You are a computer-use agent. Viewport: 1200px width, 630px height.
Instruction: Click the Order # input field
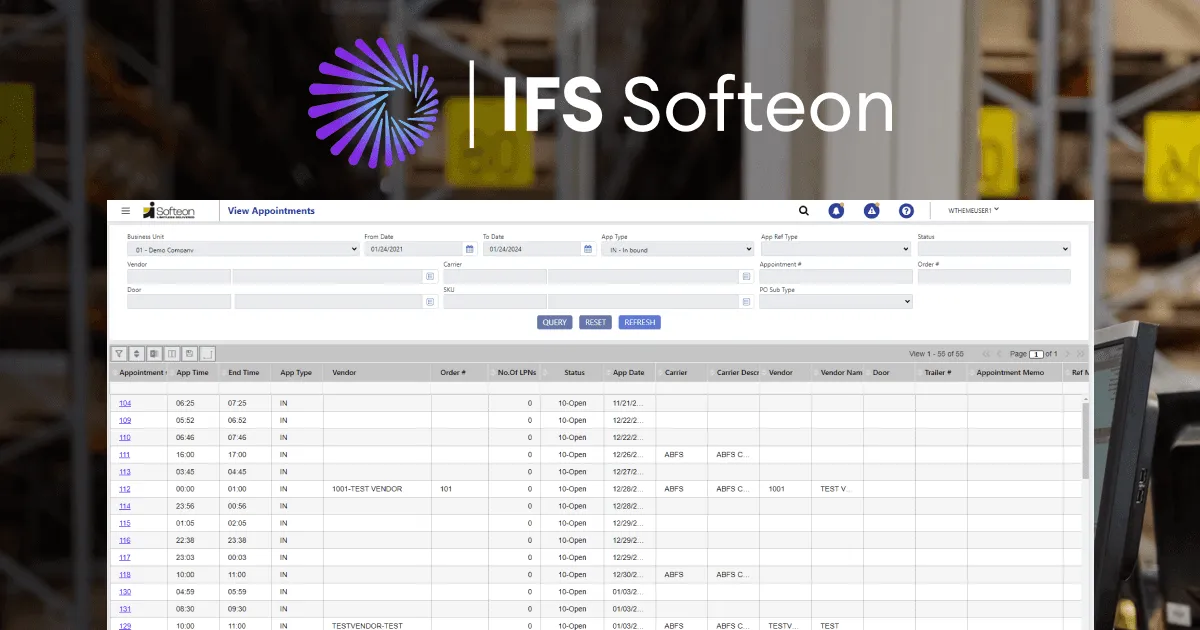tap(994, 276)
